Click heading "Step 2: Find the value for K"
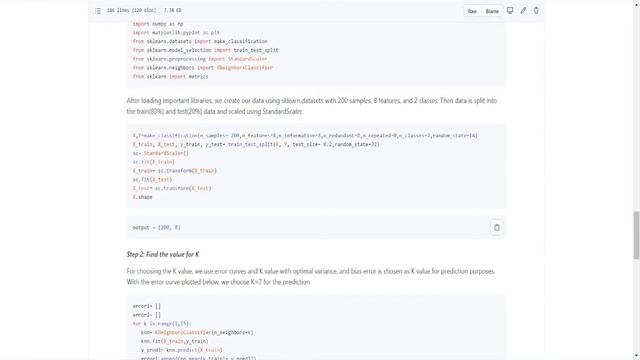Image resolution: width=640 pixels, height=360 pixels. click(163, 254)
